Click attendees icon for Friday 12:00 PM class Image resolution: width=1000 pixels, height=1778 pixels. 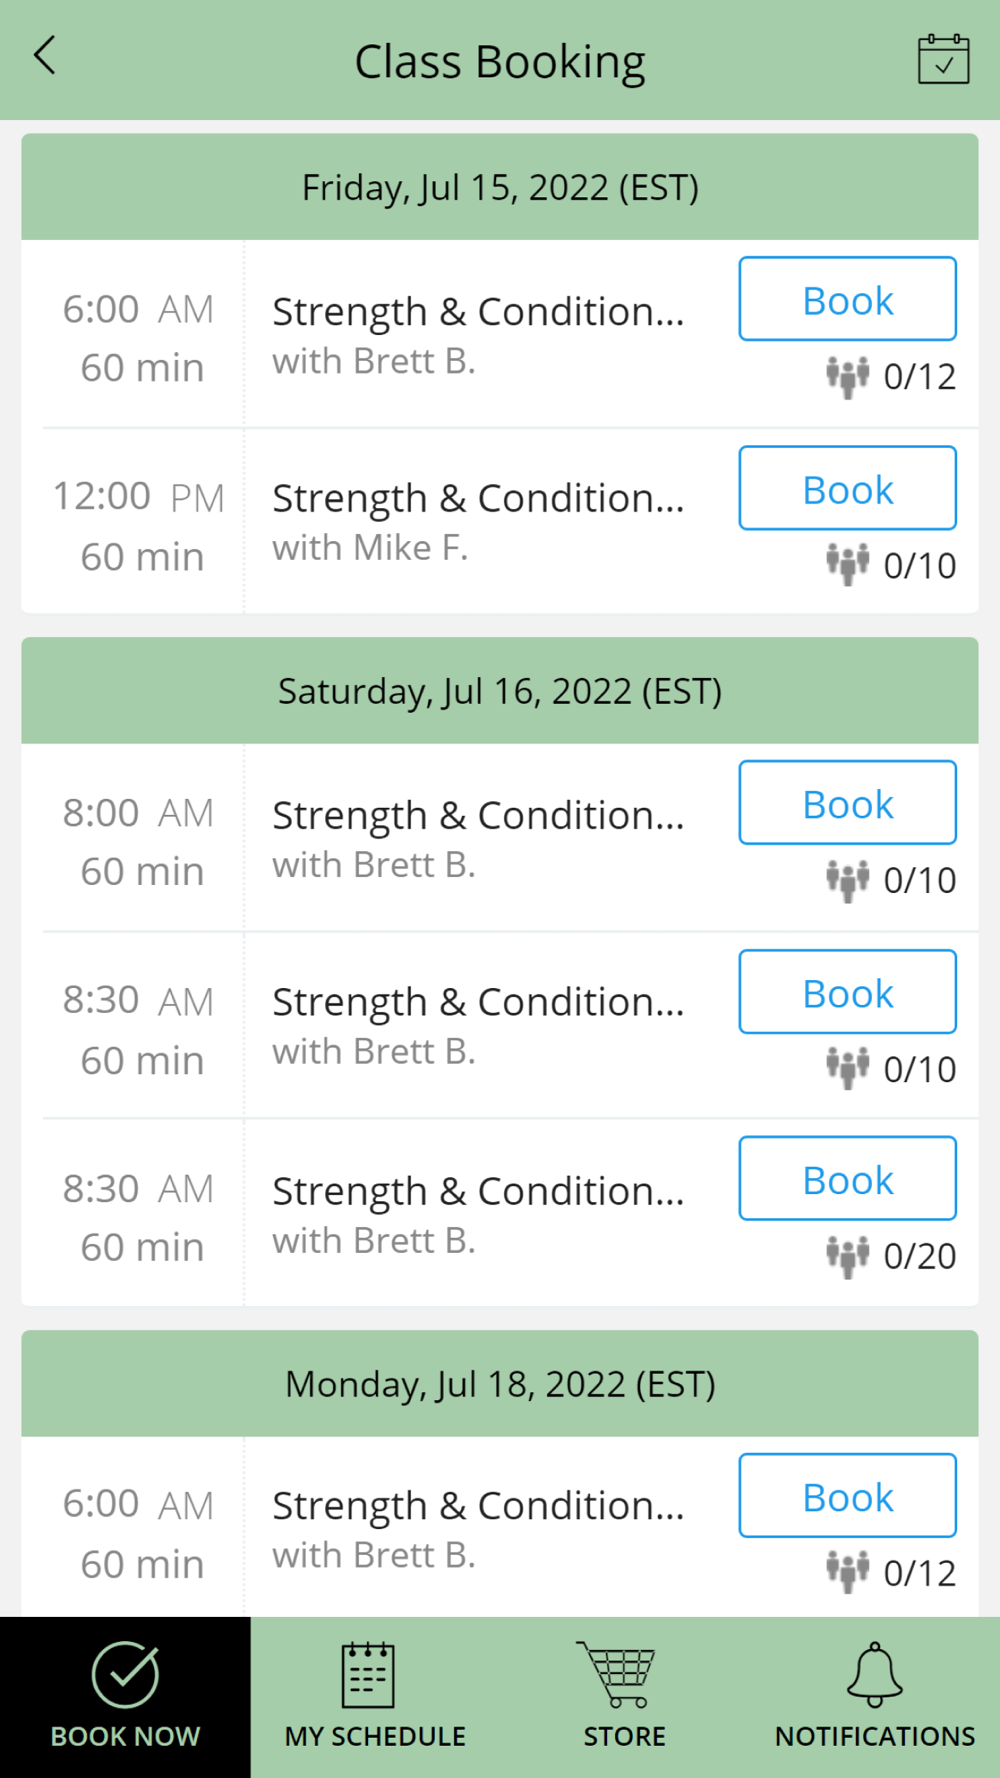point(847,565)
